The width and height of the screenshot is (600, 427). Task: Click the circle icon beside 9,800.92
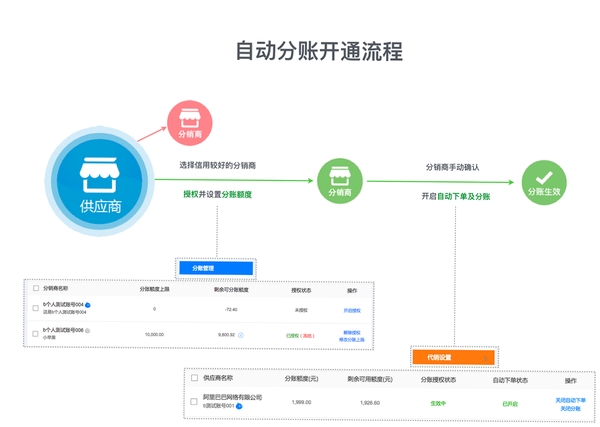(x=241, y=335)
